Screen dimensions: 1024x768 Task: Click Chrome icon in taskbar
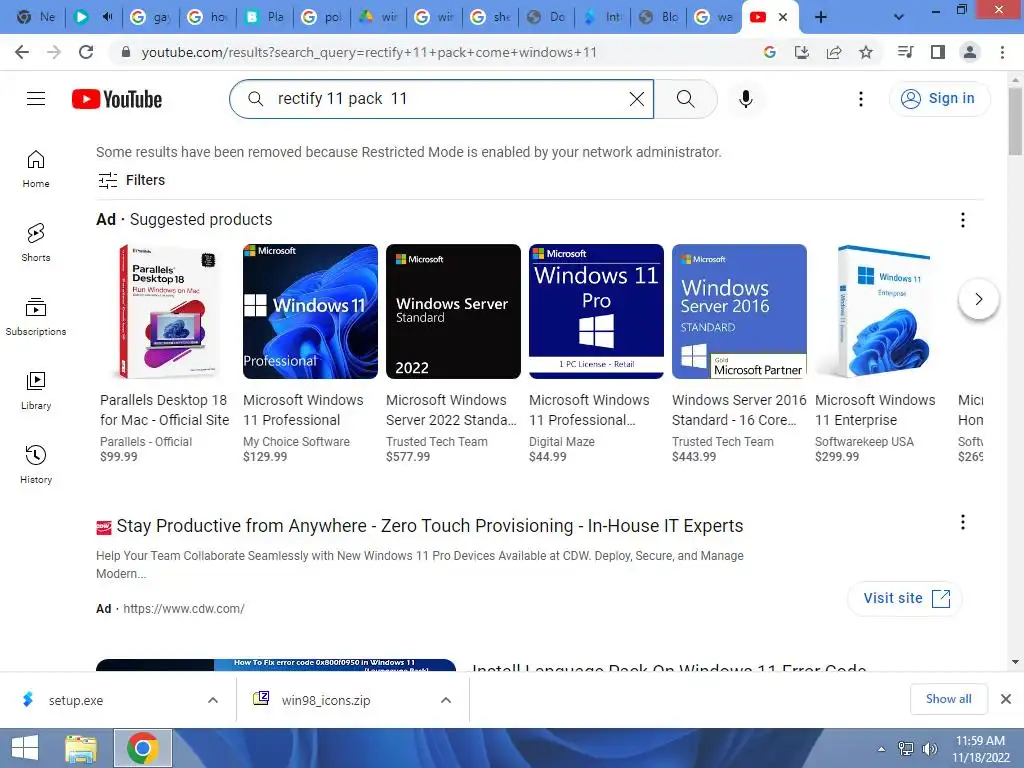click(x=143, y=748)
